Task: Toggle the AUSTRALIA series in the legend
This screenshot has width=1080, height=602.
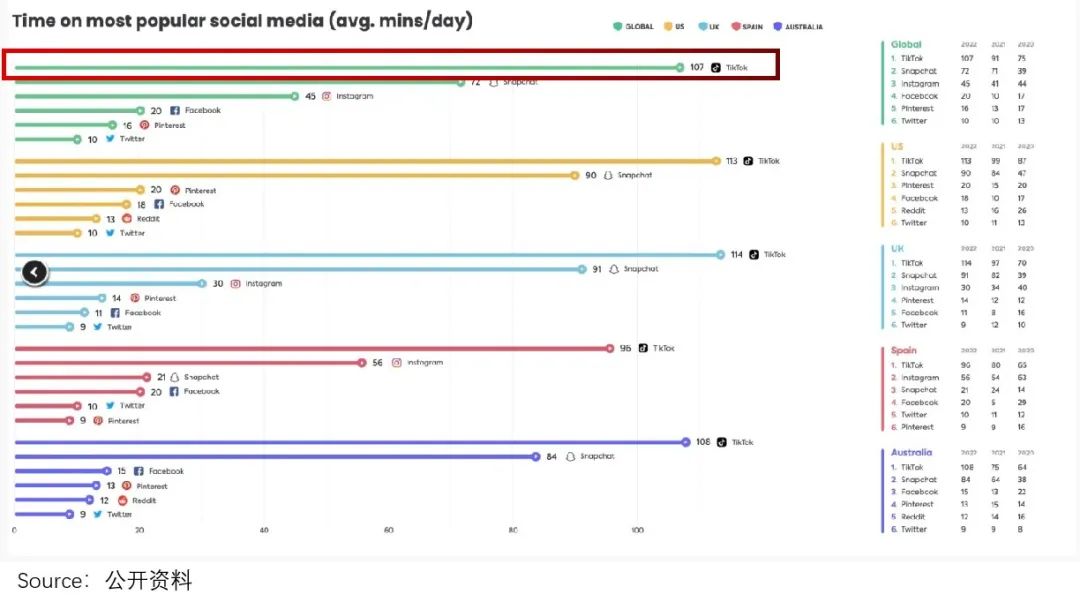Action: [796, 27]
